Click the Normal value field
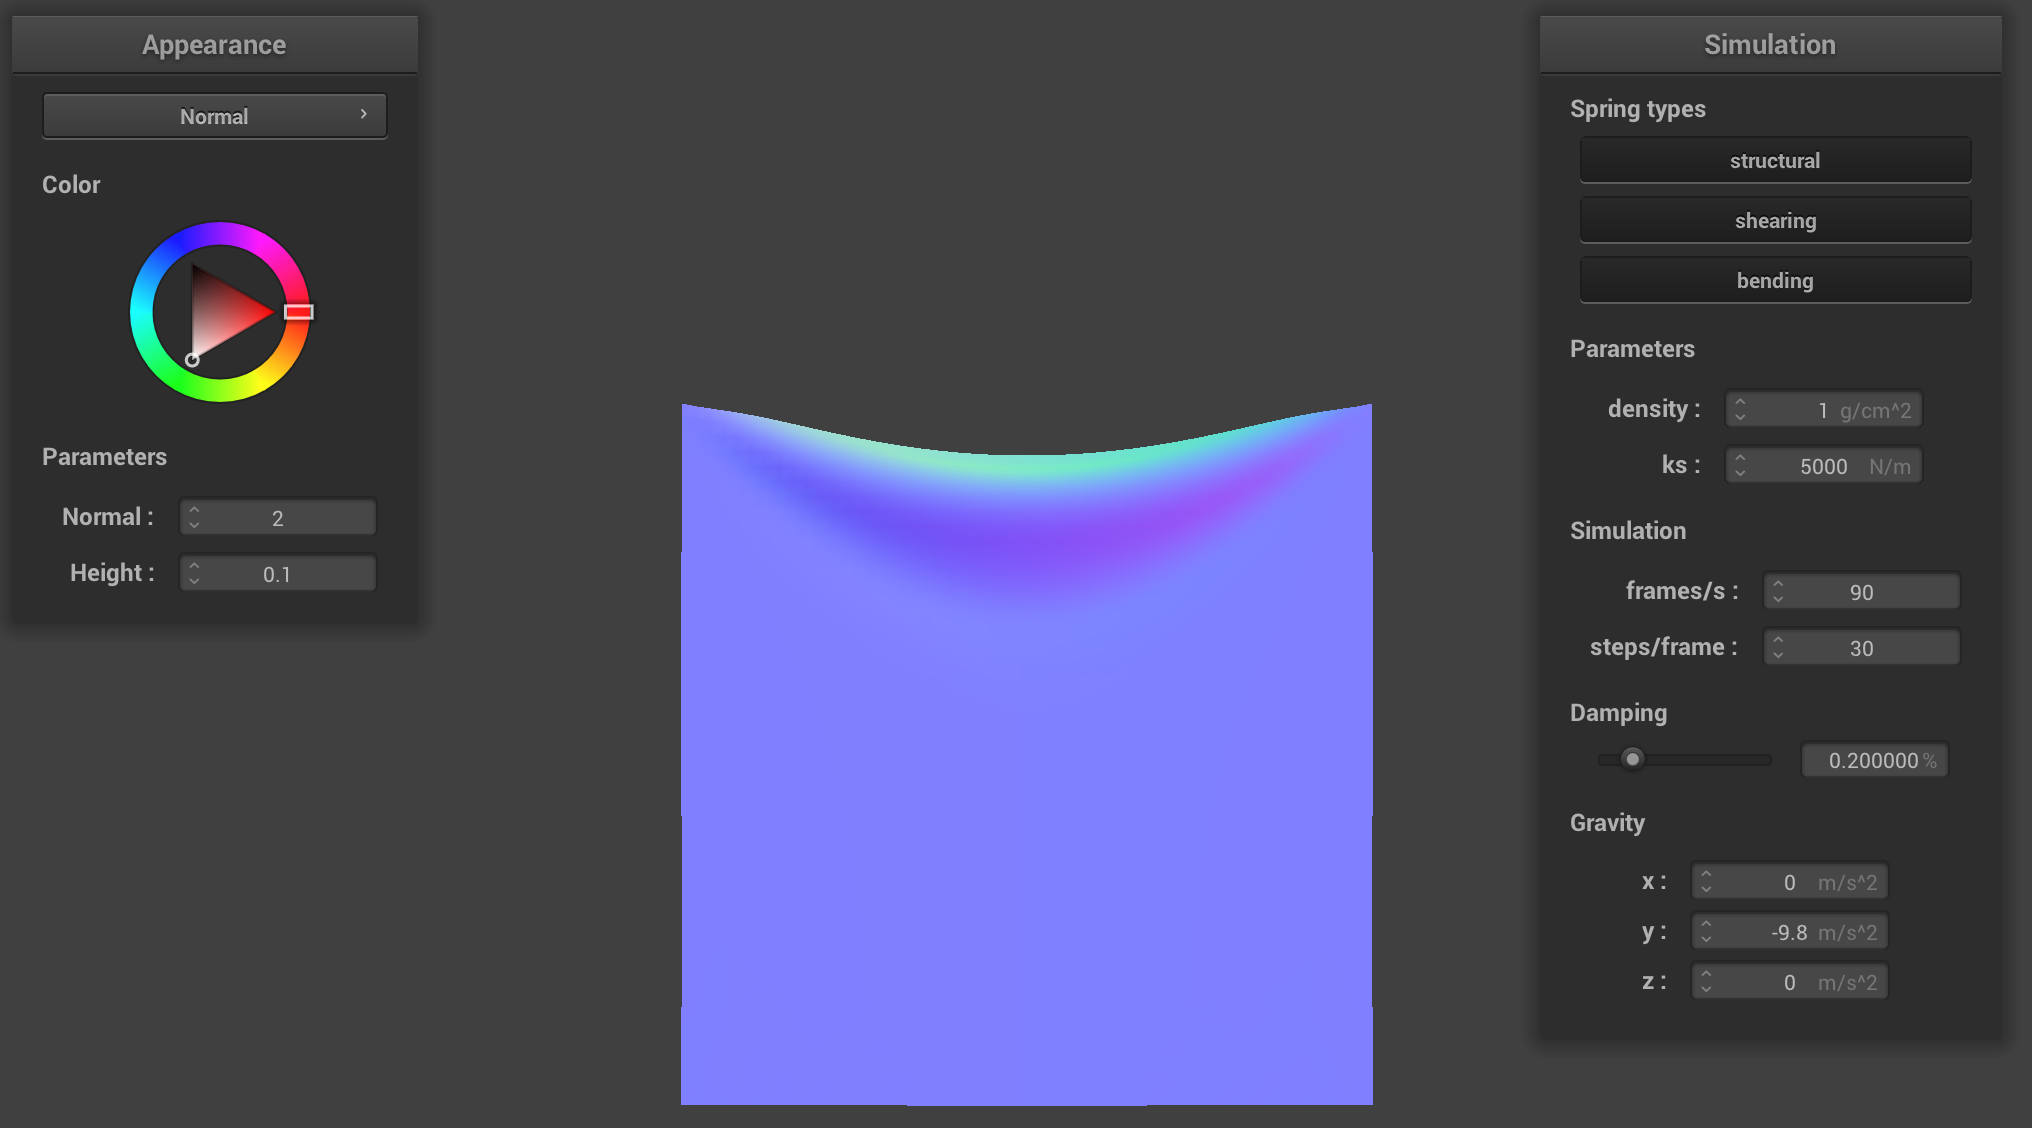 (x=278, y=518)
